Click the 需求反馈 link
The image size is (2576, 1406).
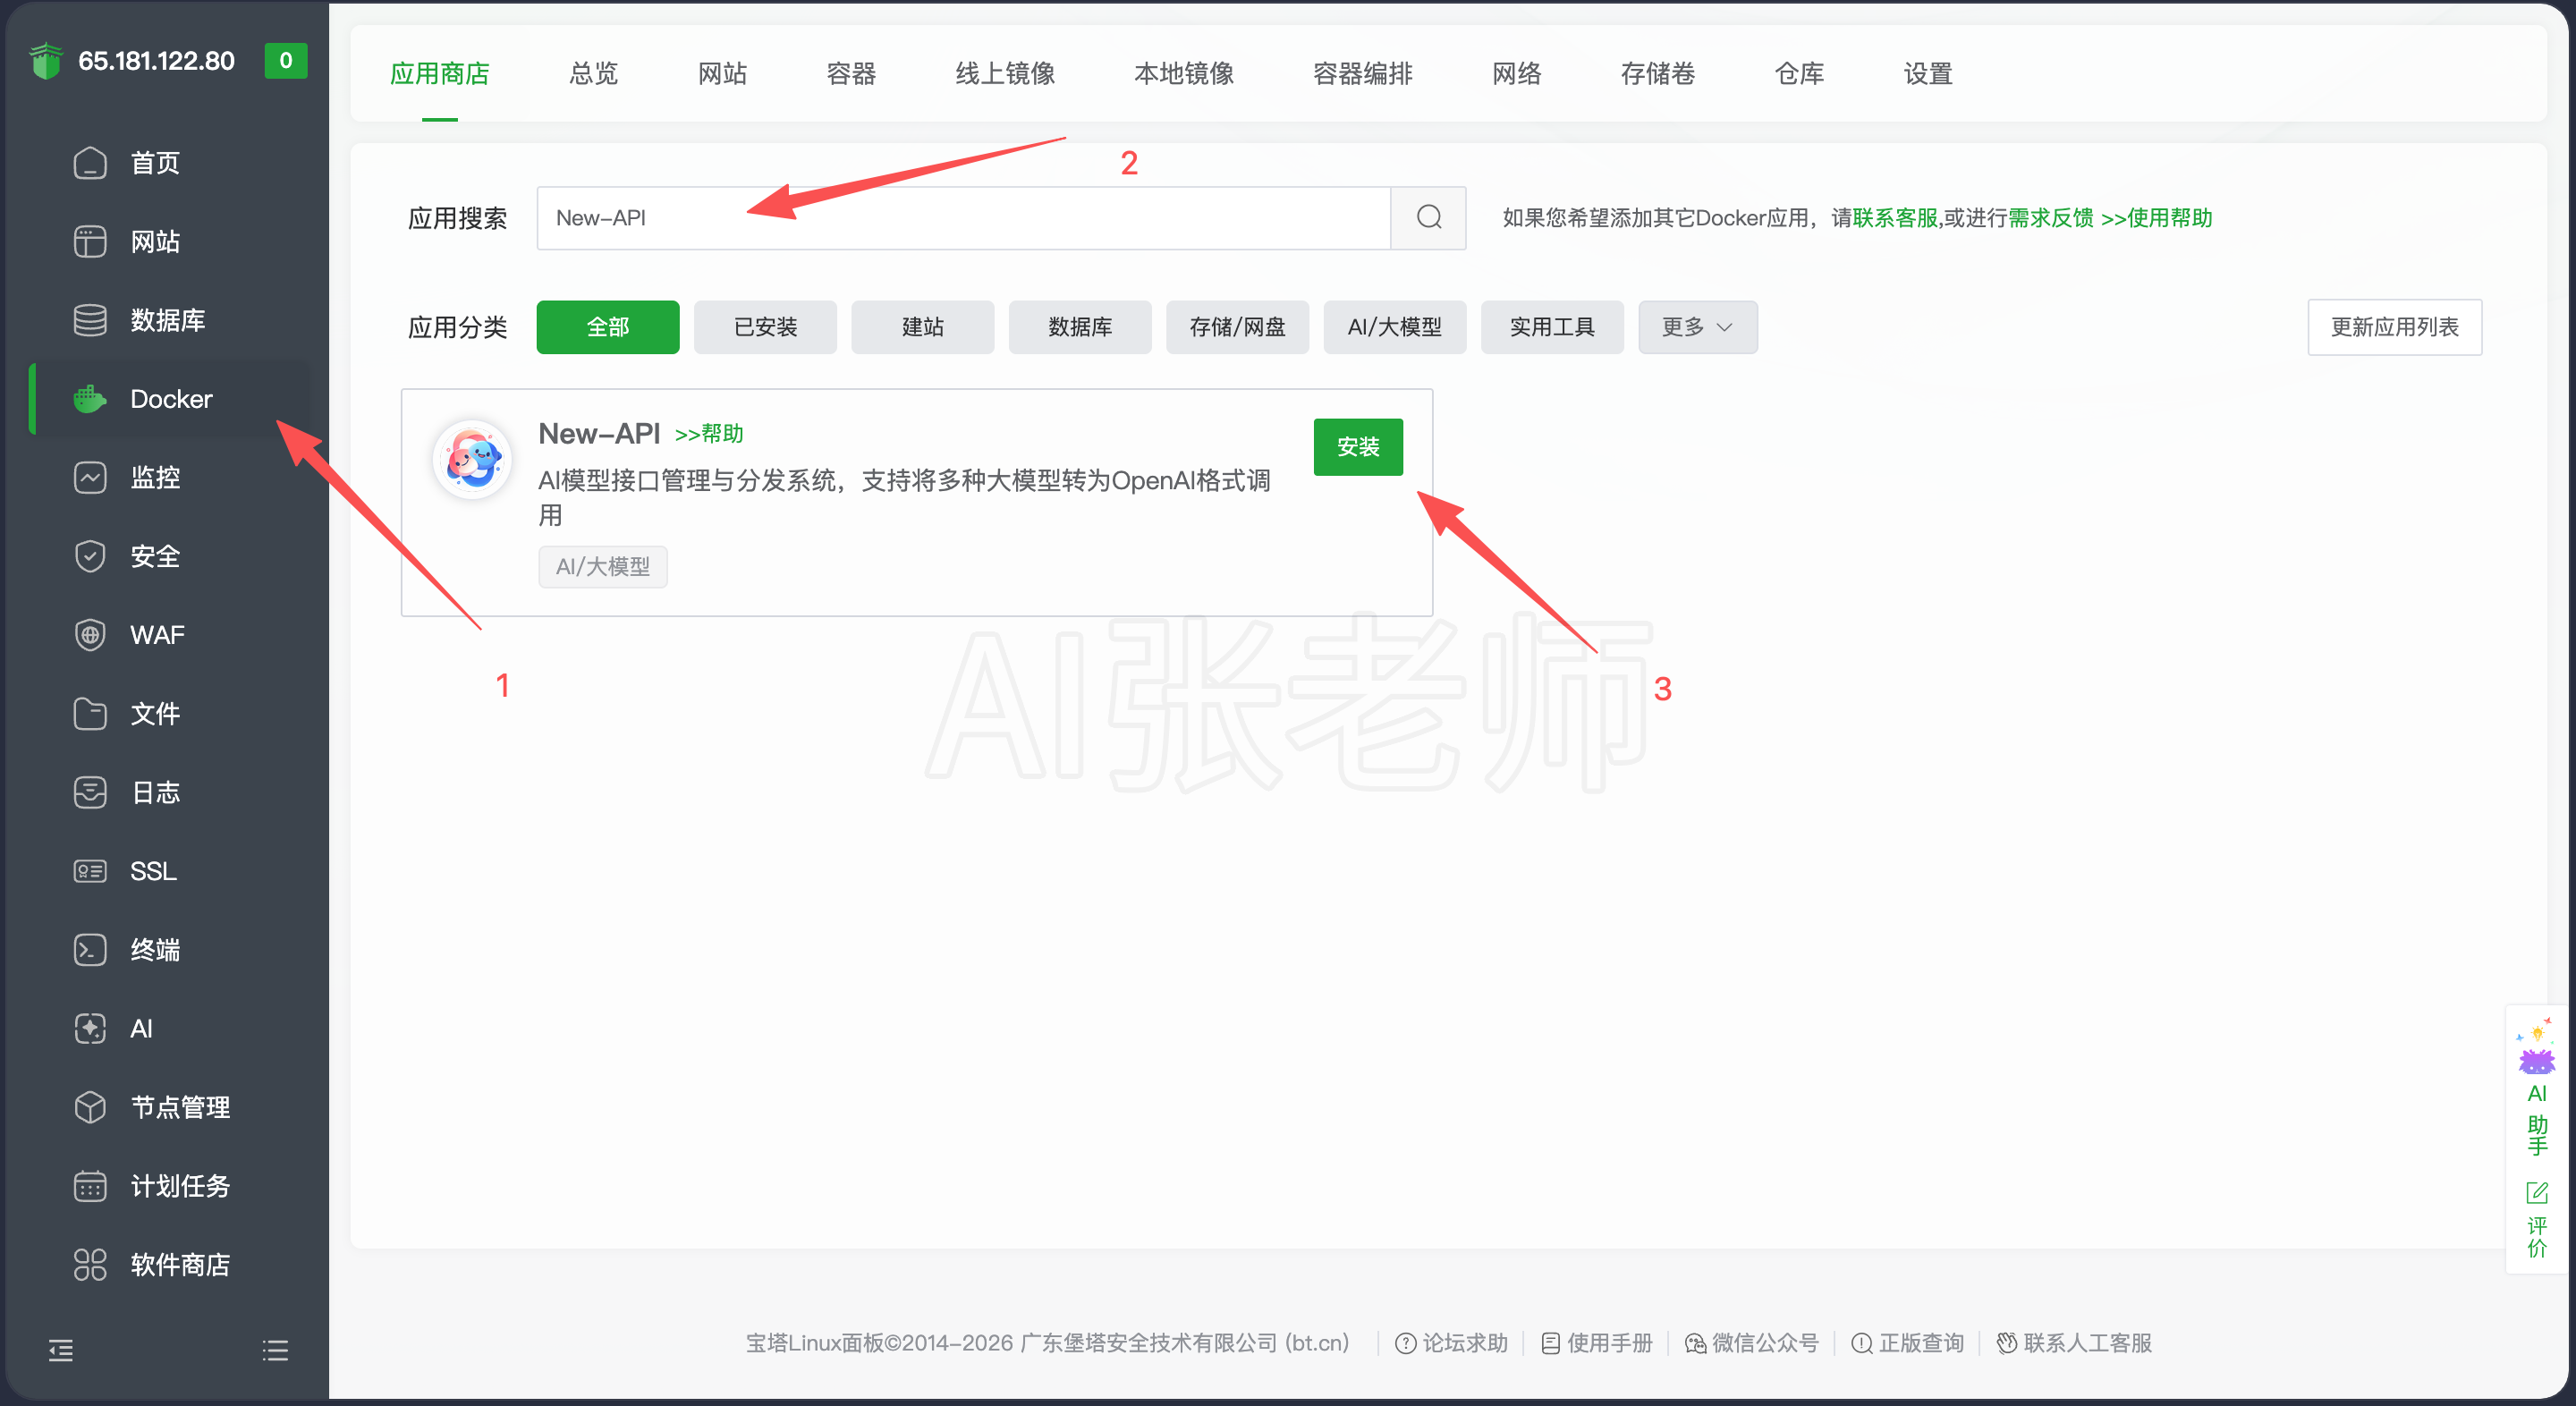[2050, 217]
